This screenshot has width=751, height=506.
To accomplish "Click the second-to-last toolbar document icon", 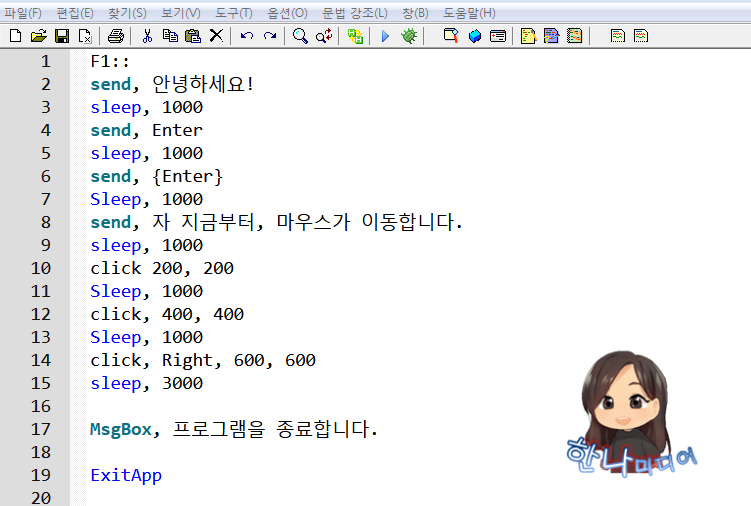I will coord(618,36).
